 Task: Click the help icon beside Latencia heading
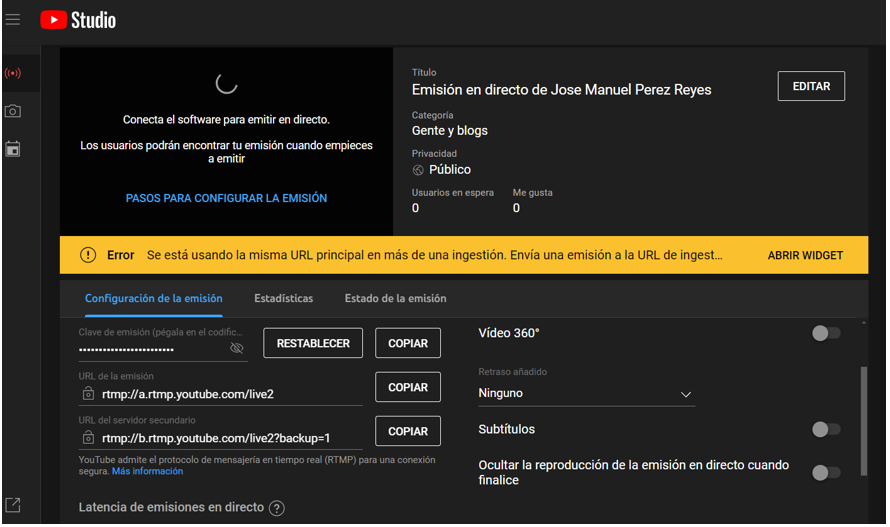click(x=277, y=508)
